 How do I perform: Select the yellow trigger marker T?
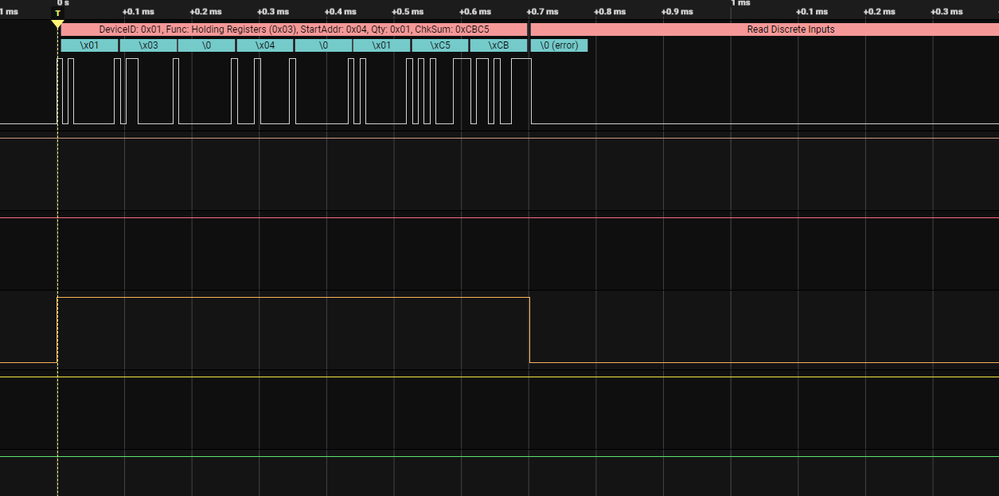coord(58,13)
